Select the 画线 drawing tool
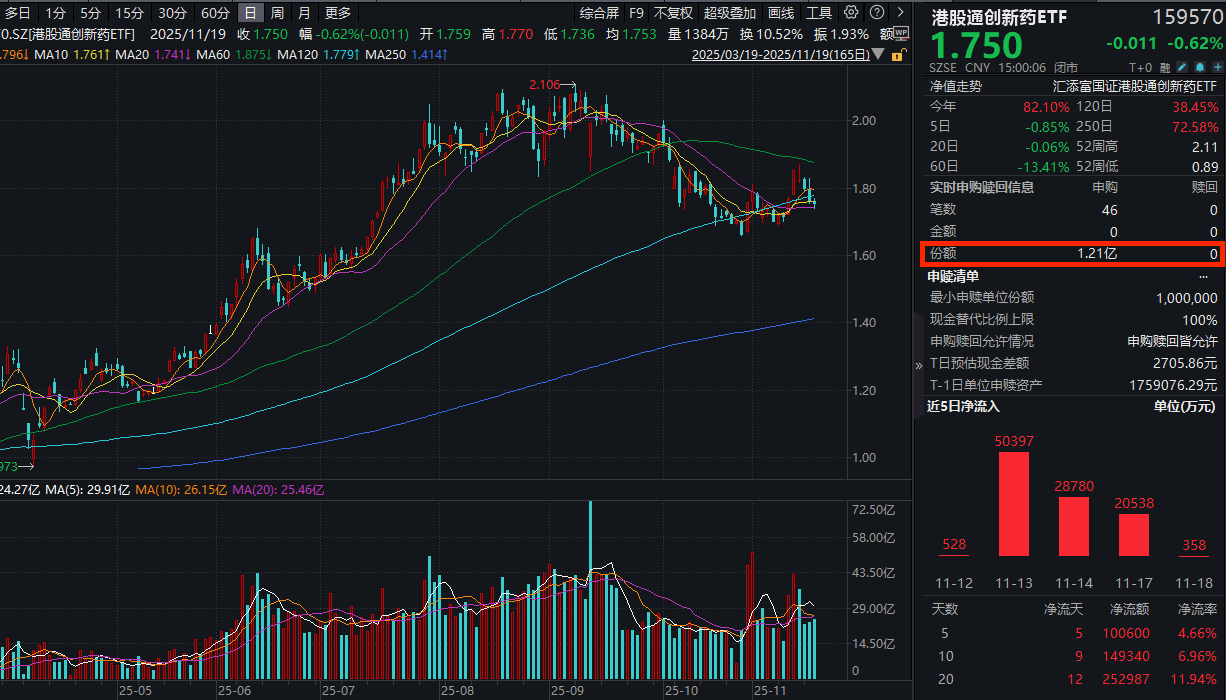 (x=781, y=13)
